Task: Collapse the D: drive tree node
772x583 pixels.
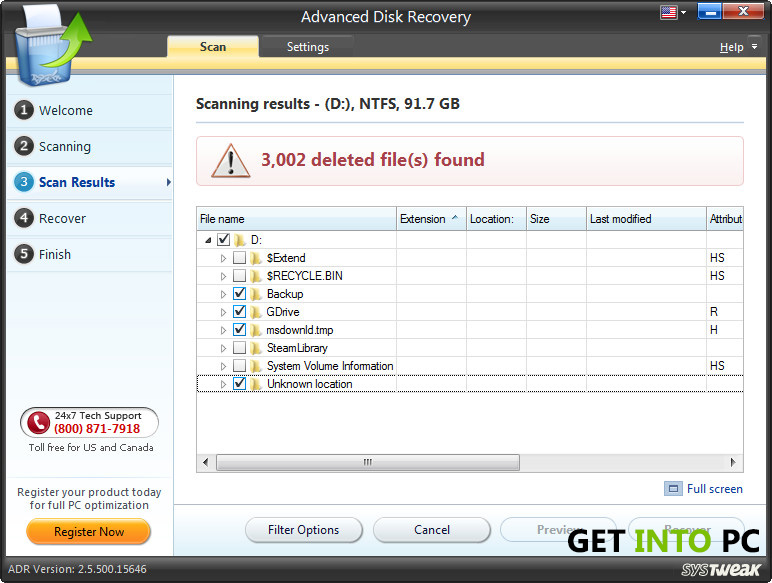Action: pyautogui.click(x=208, y=240)
